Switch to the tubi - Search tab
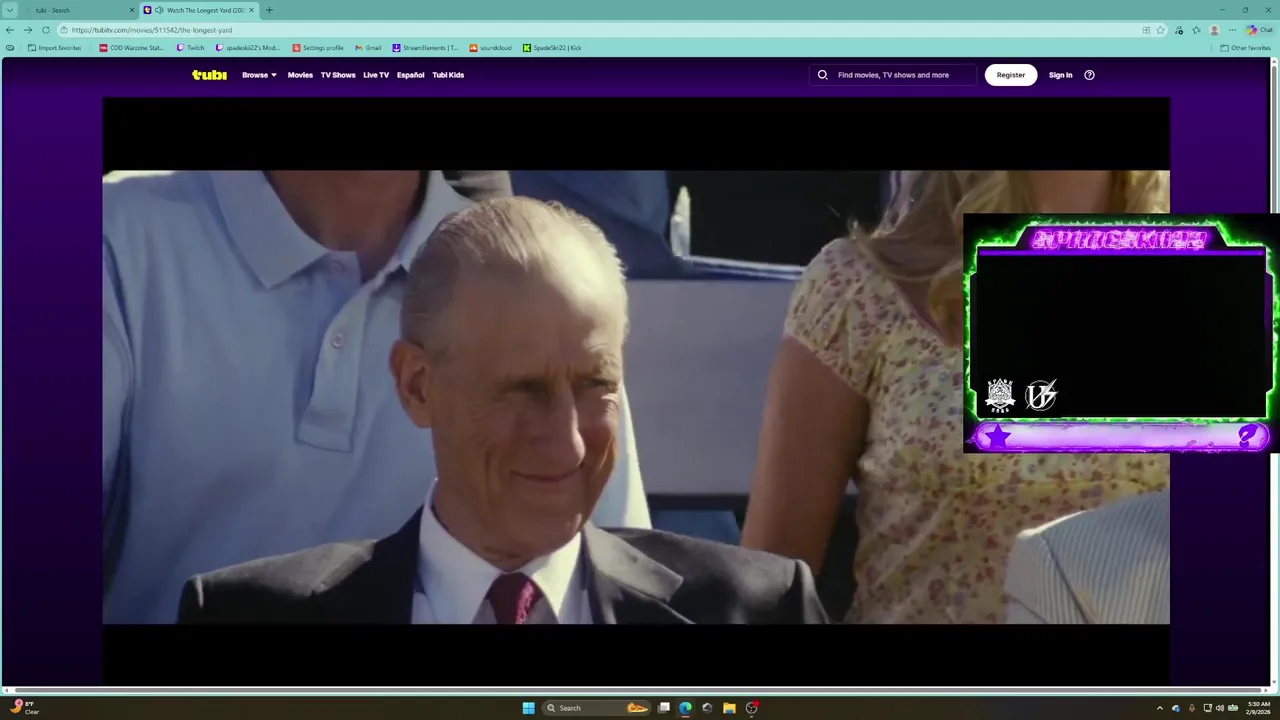The image size is (1280, 720). 70,10
